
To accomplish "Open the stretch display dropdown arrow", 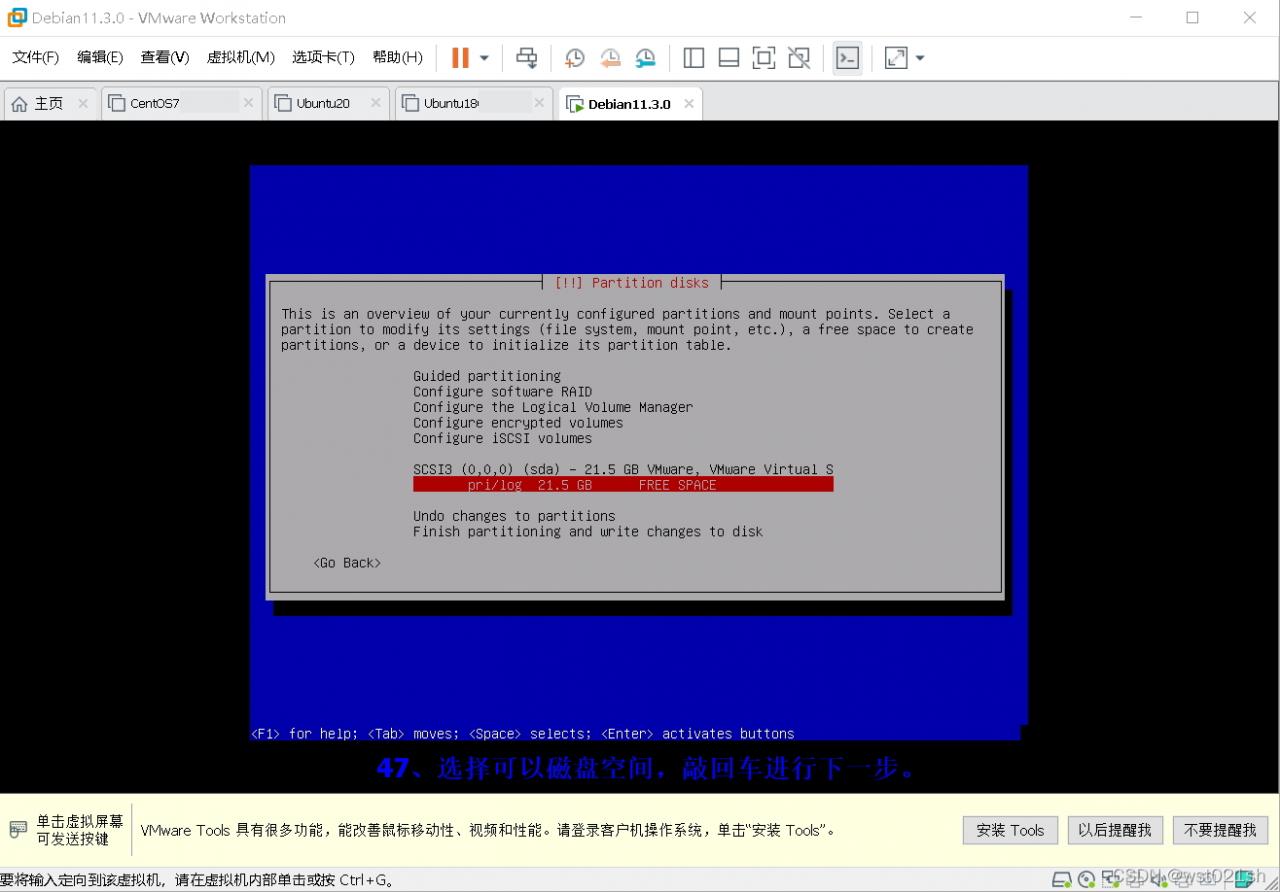I will click(x=920, y=58).
